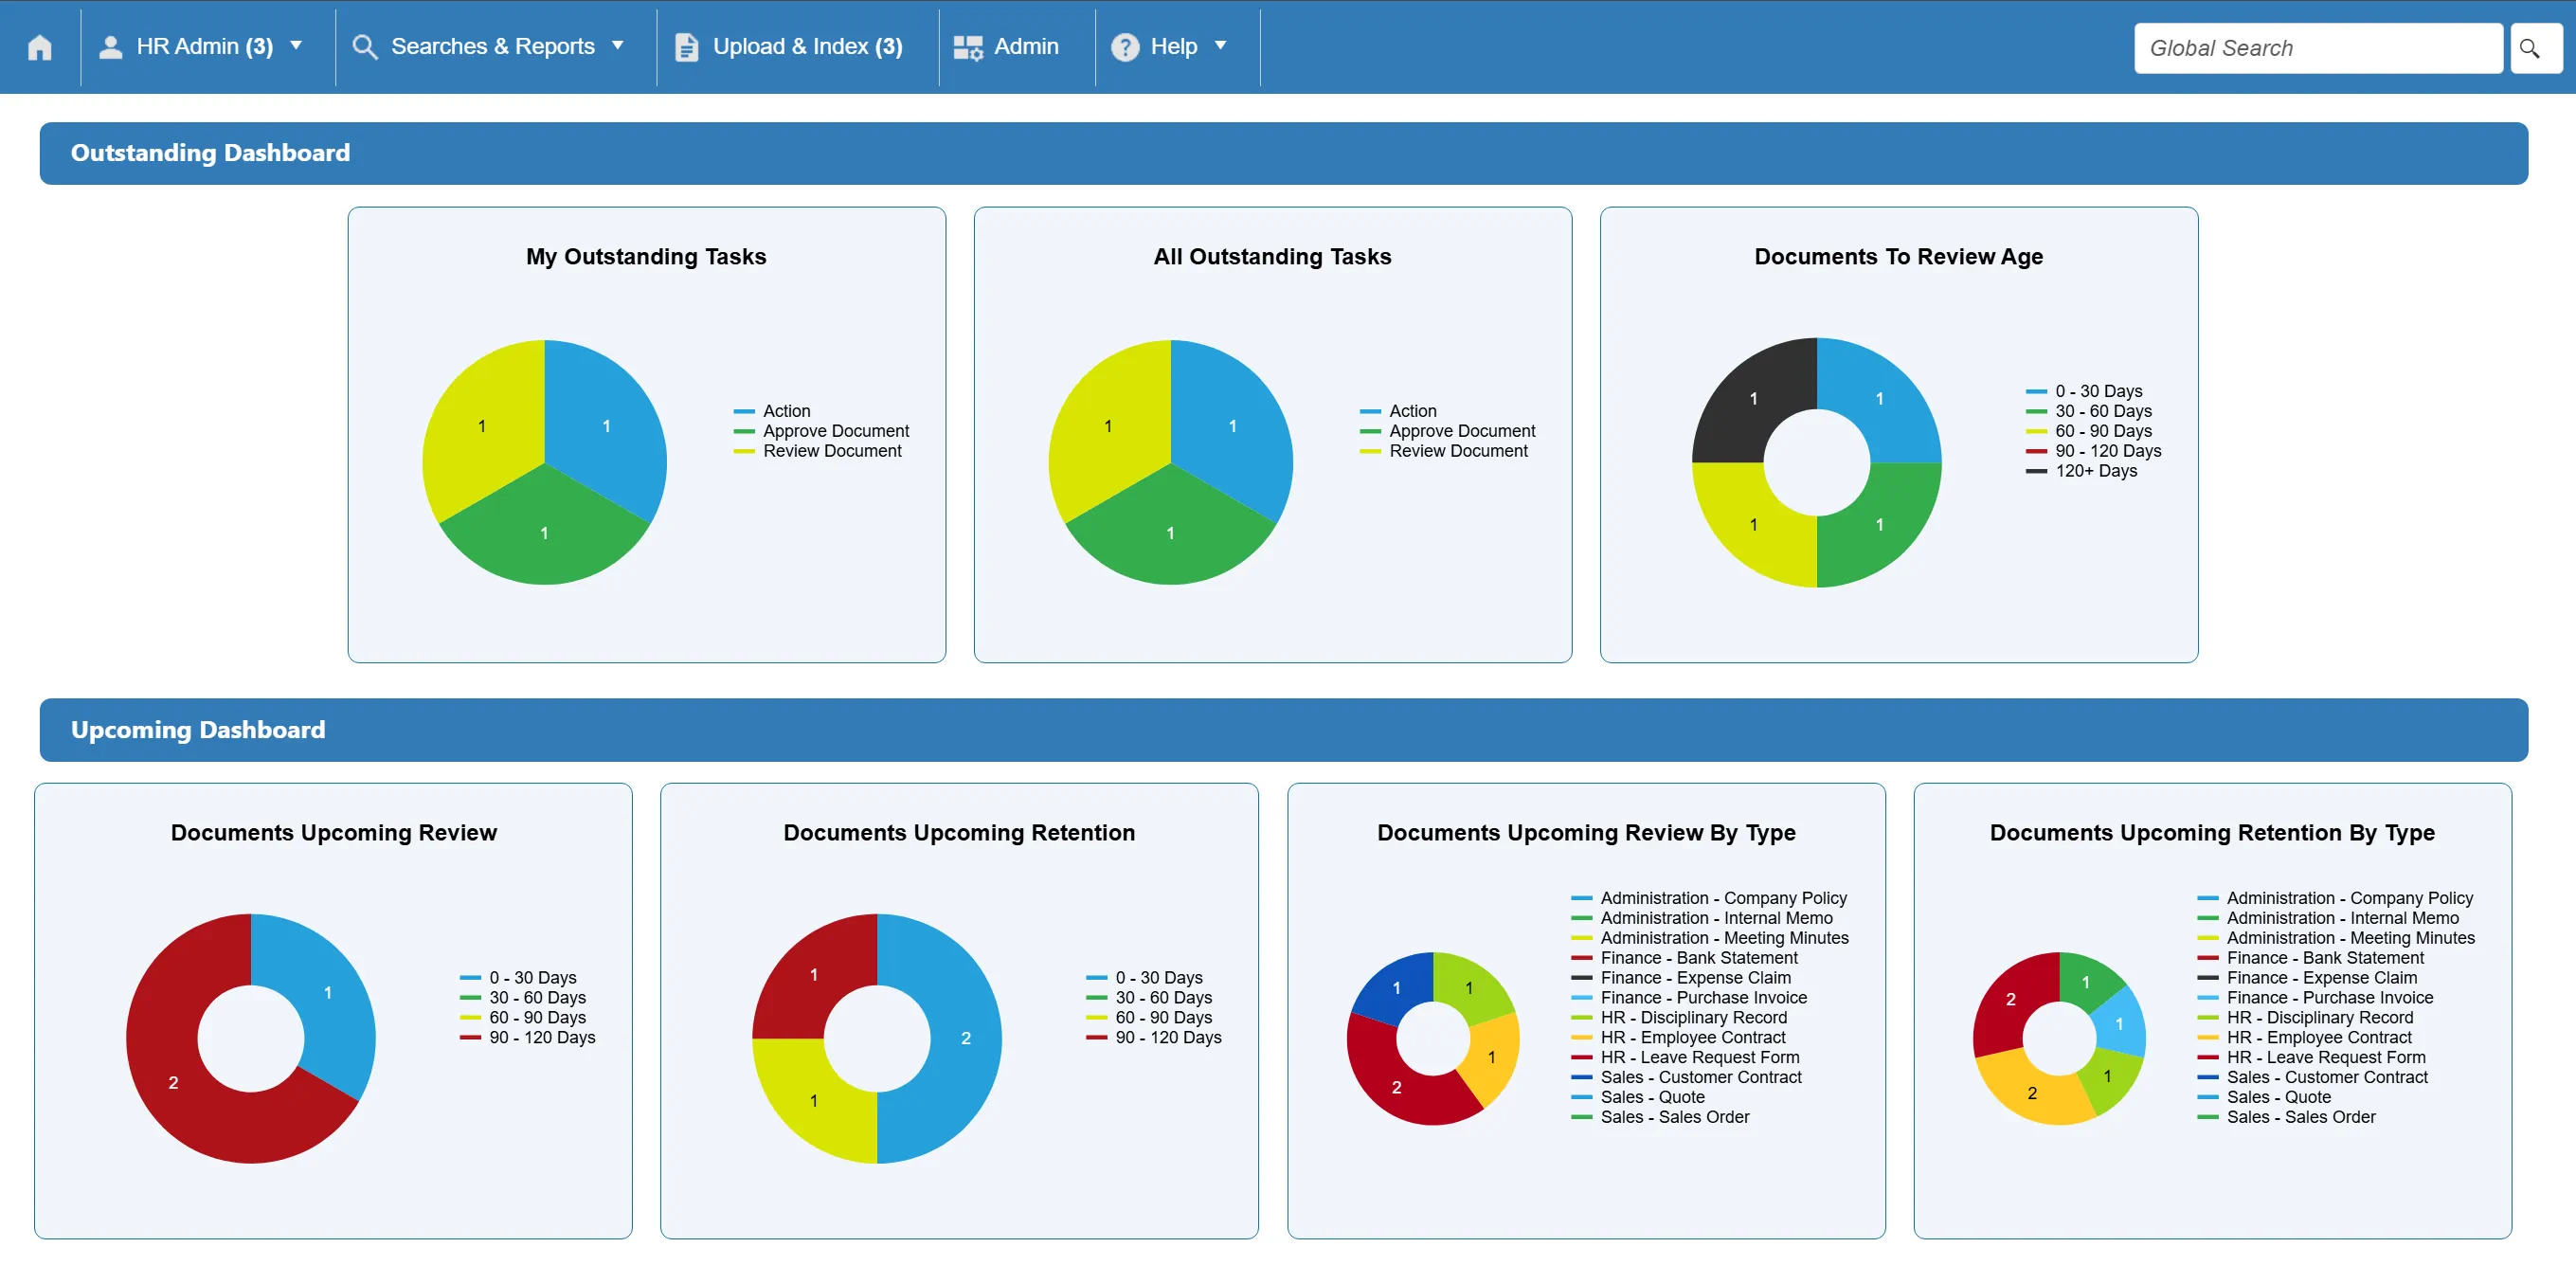
Task: Click blue Action slice in My Outstanding Tasks pie
Action: pyautogui.click(x=605, y=427)
